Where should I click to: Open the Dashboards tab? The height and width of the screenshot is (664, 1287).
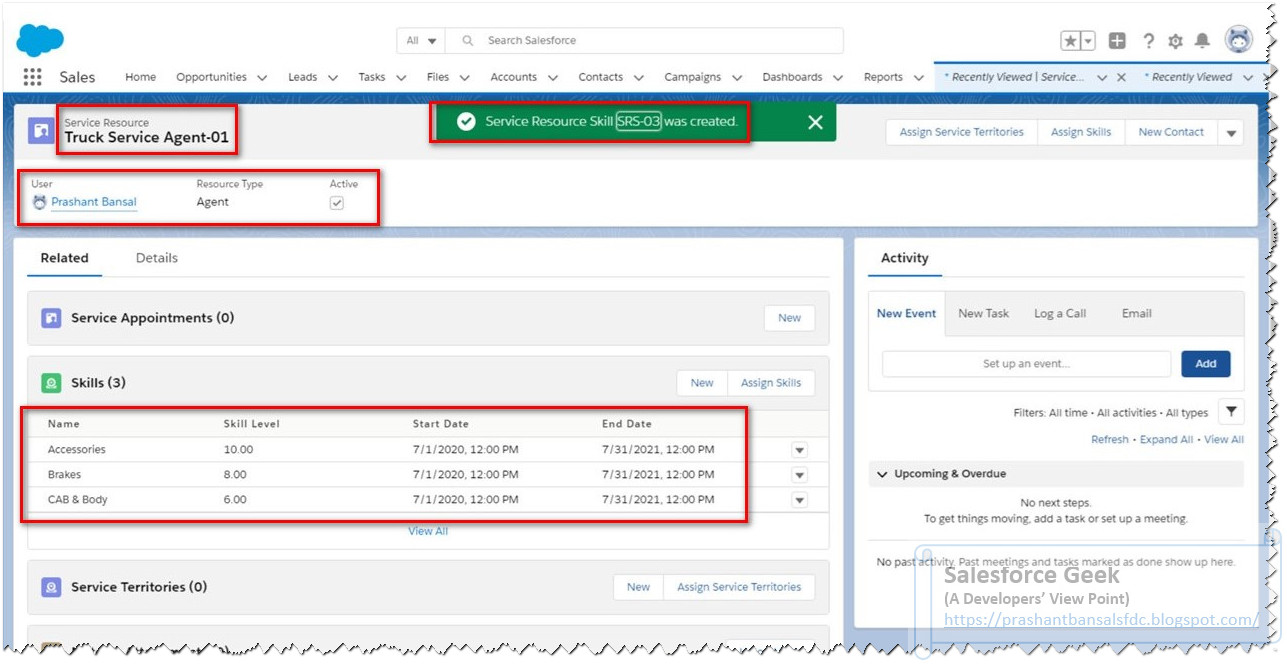pyautogui.click(x=792, y=77)
